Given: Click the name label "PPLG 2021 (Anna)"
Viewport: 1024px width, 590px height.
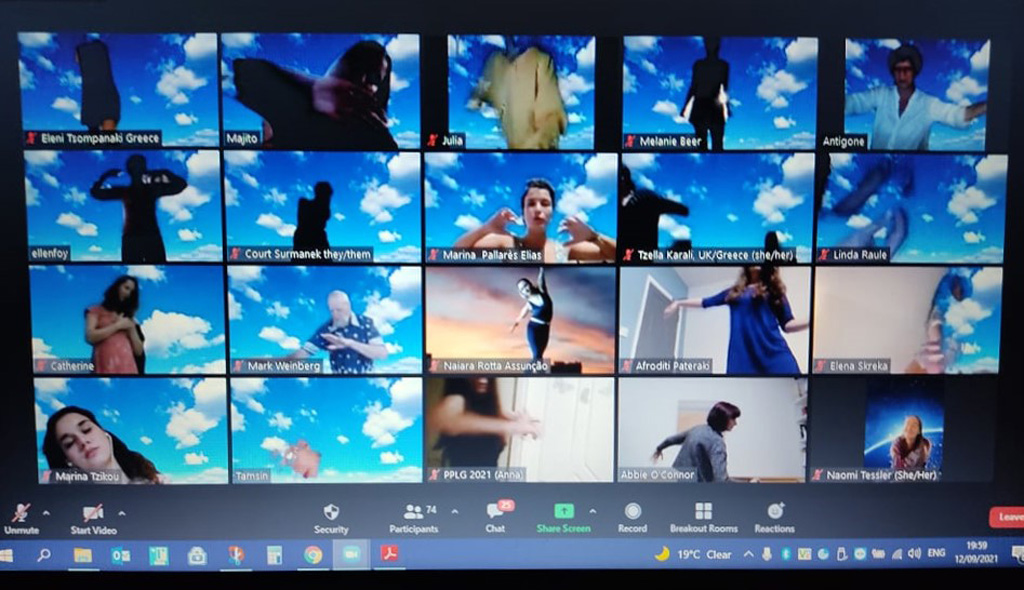Looking at the screenshot, I should [483, 475].
